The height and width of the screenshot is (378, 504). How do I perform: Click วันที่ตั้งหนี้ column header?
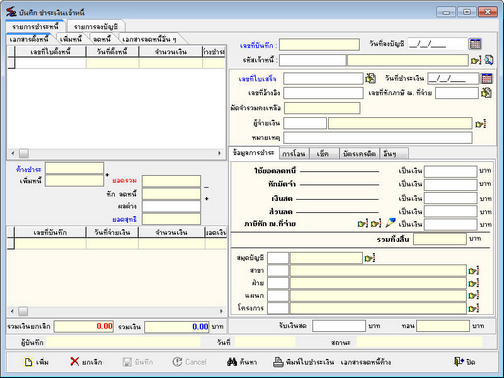pos(112,52)
